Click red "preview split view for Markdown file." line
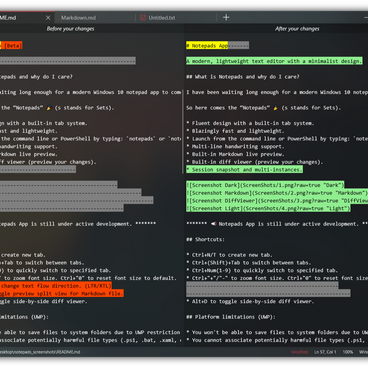 tap(62, 294)
